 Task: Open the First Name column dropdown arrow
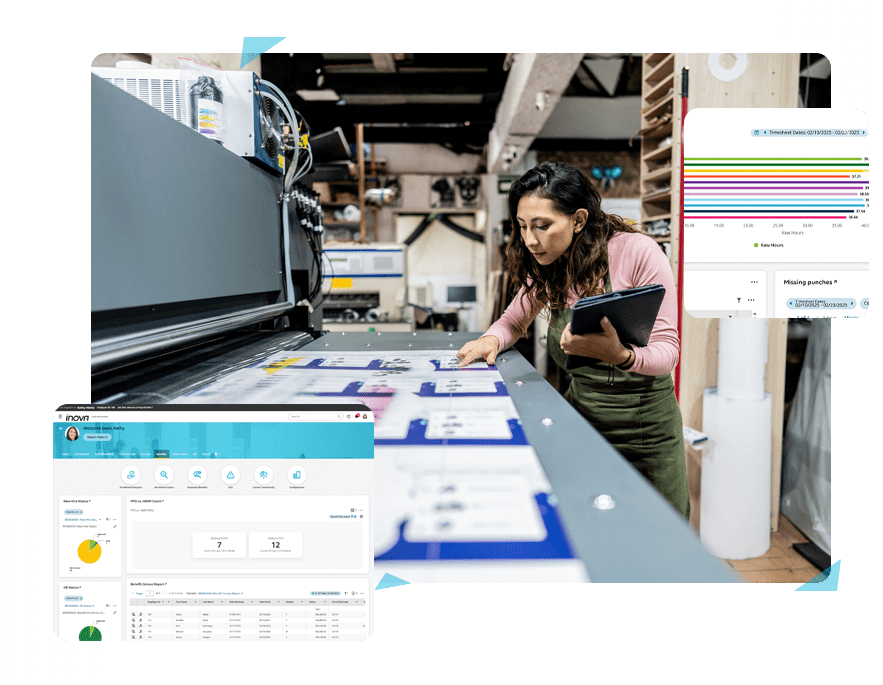click(x=195, y=602)
